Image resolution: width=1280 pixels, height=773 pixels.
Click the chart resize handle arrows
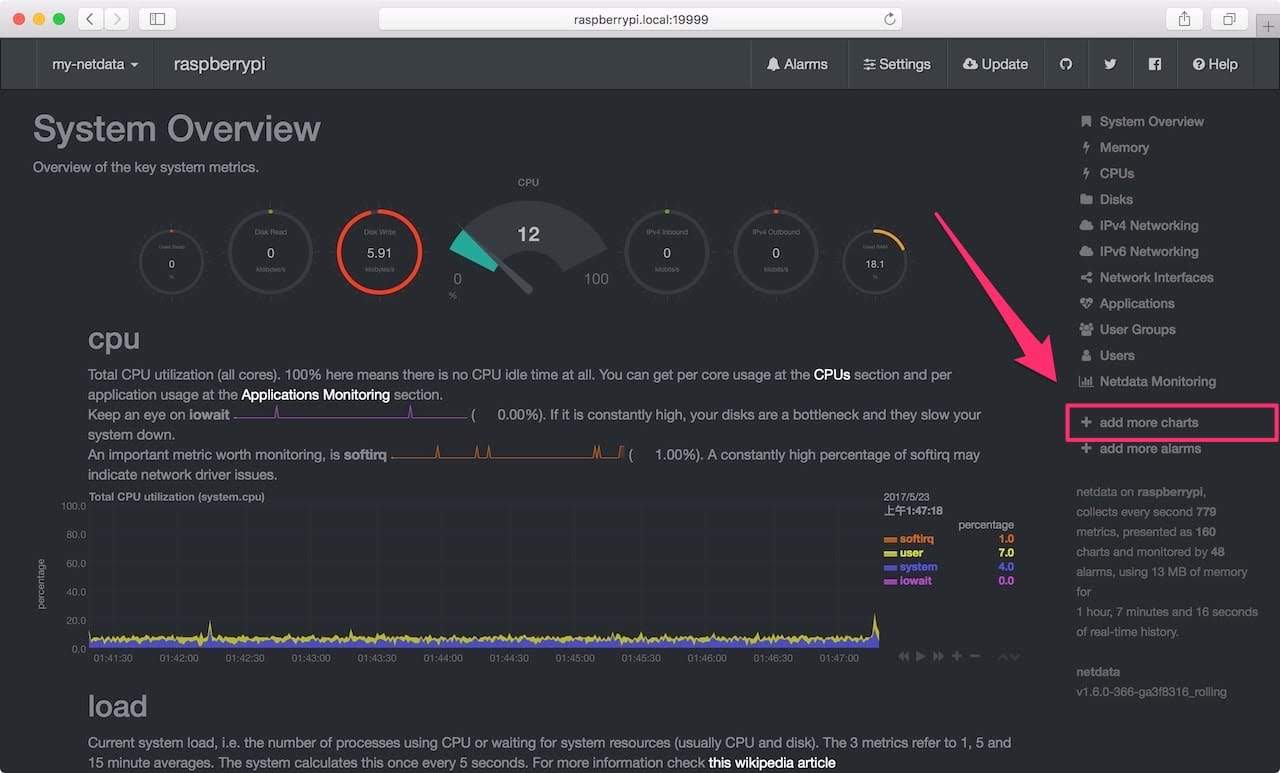click(1009, 657)
